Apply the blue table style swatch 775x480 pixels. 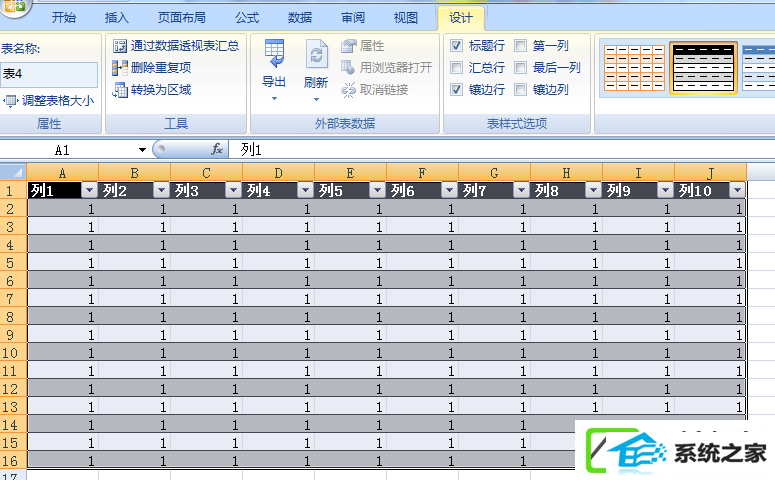(x=759, y=68)
